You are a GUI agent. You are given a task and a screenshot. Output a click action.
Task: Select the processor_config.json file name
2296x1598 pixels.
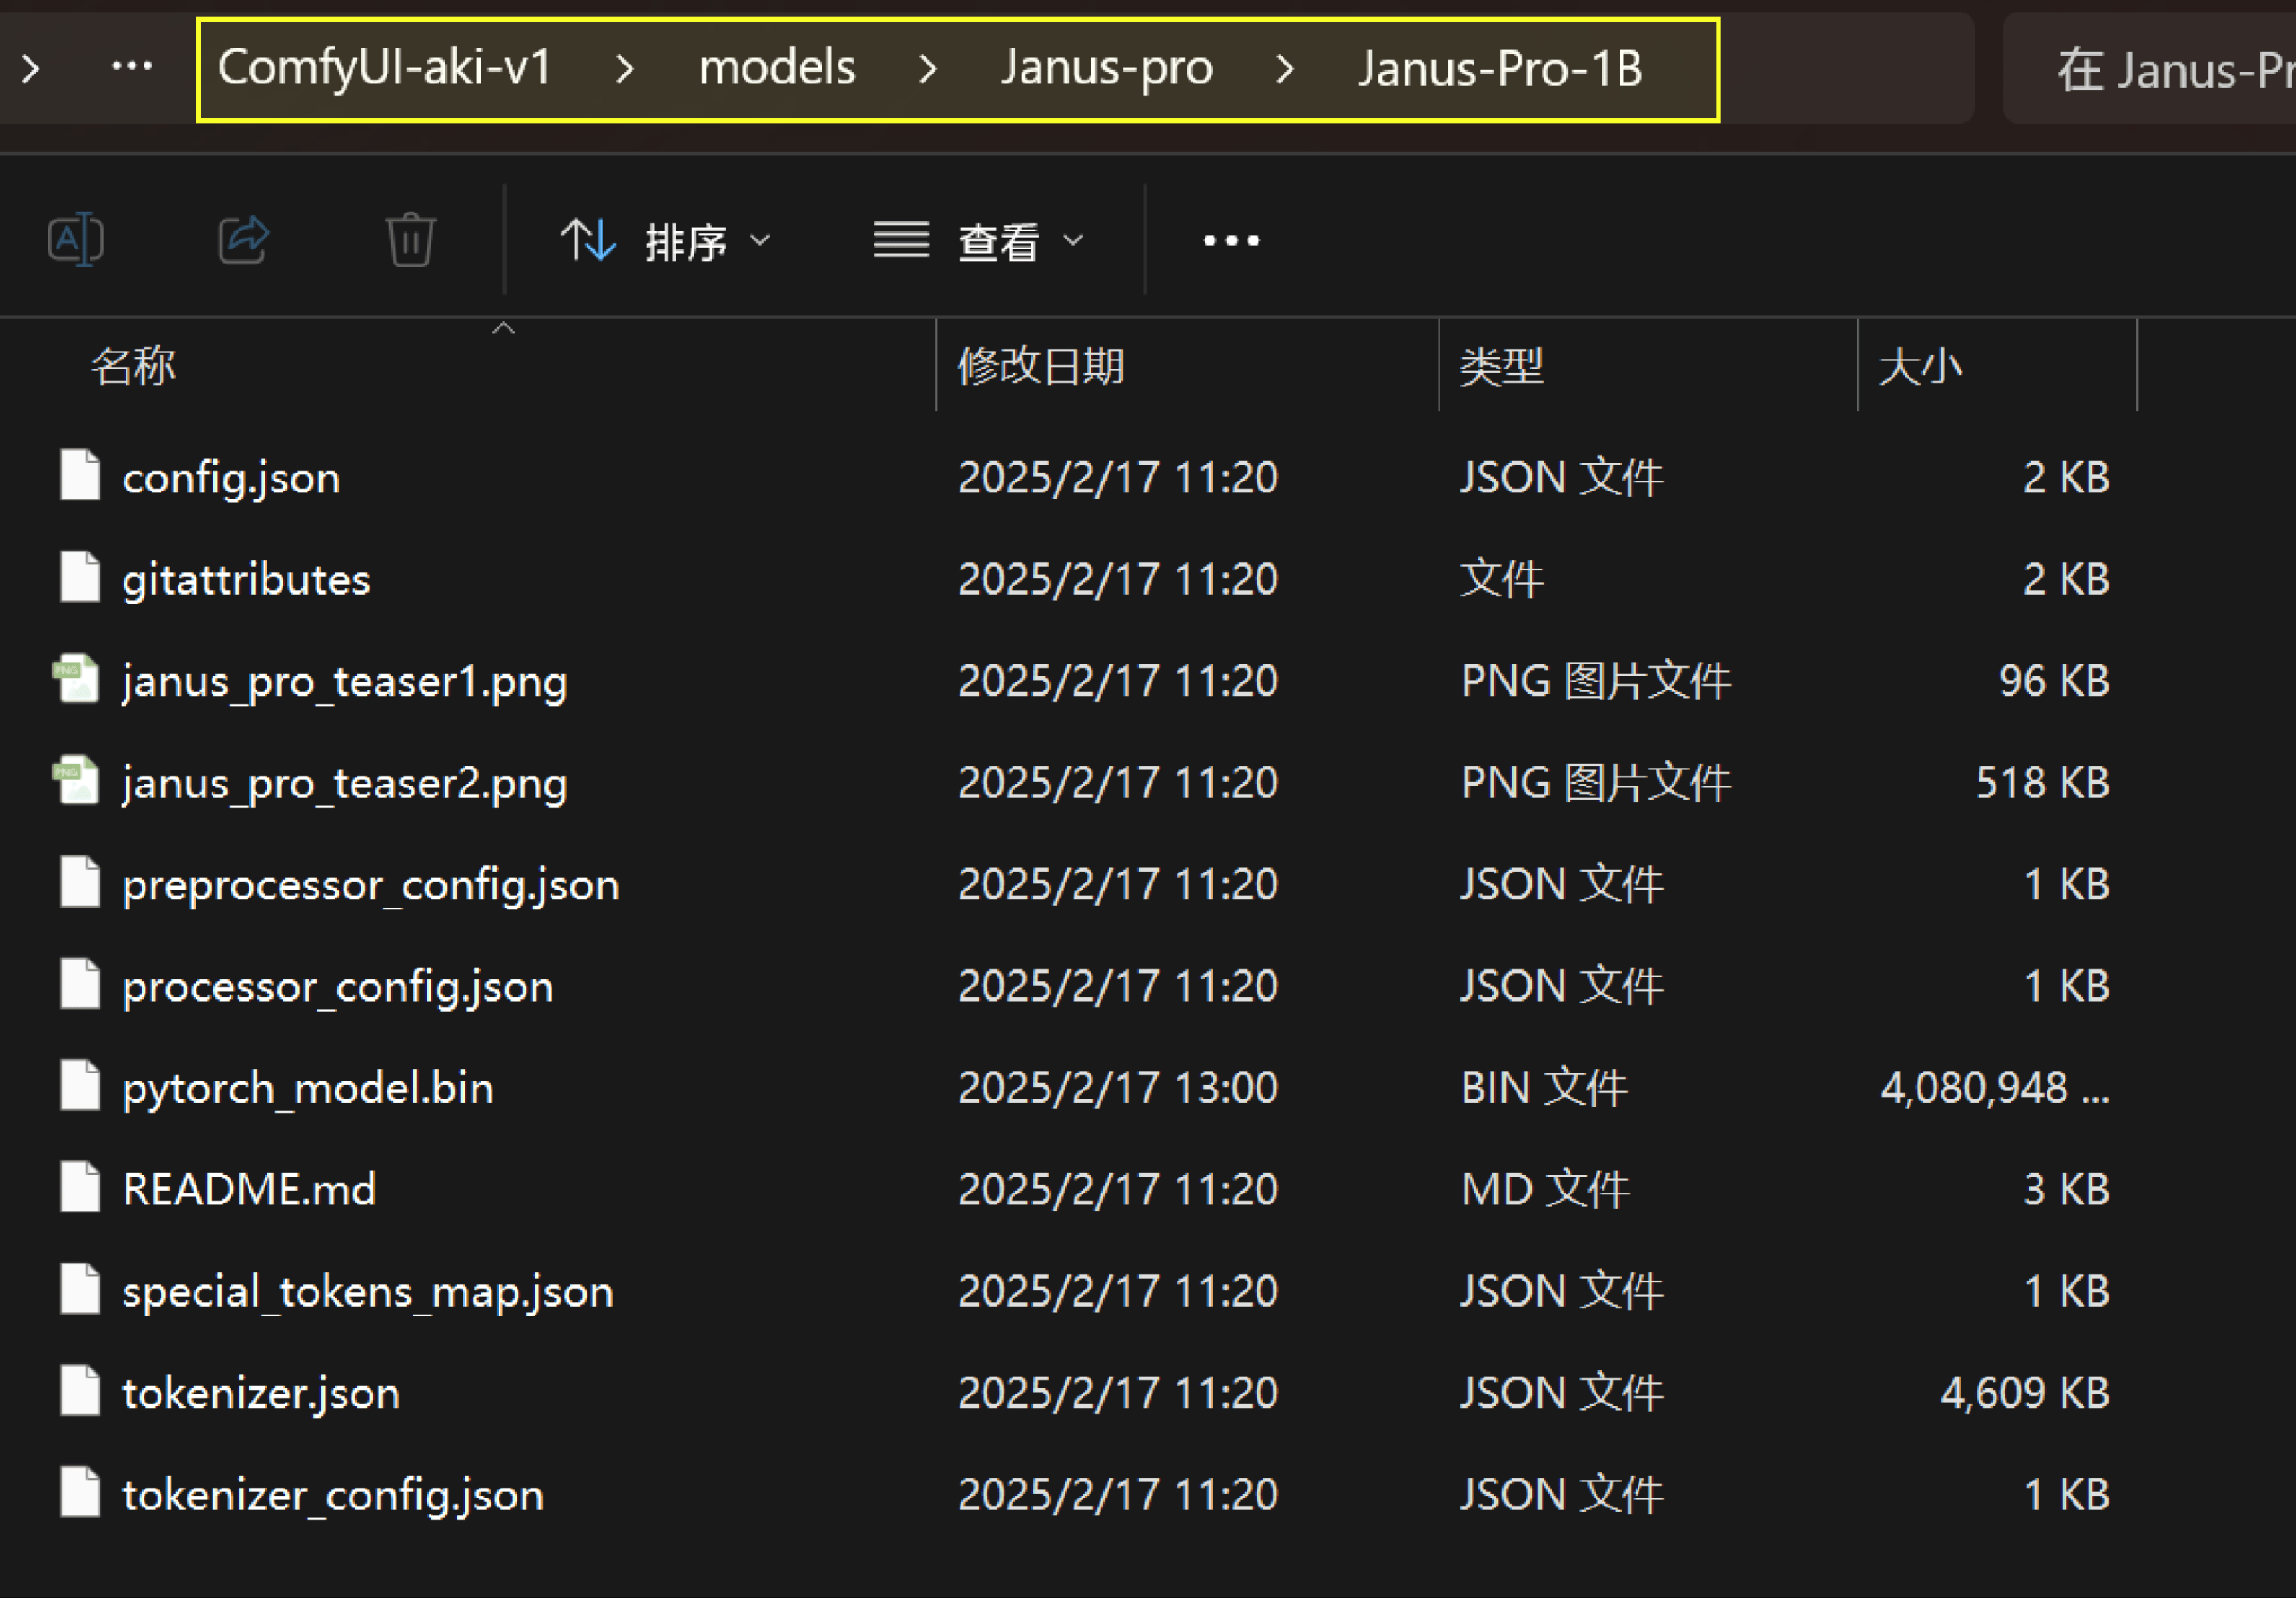pos(338,987)
